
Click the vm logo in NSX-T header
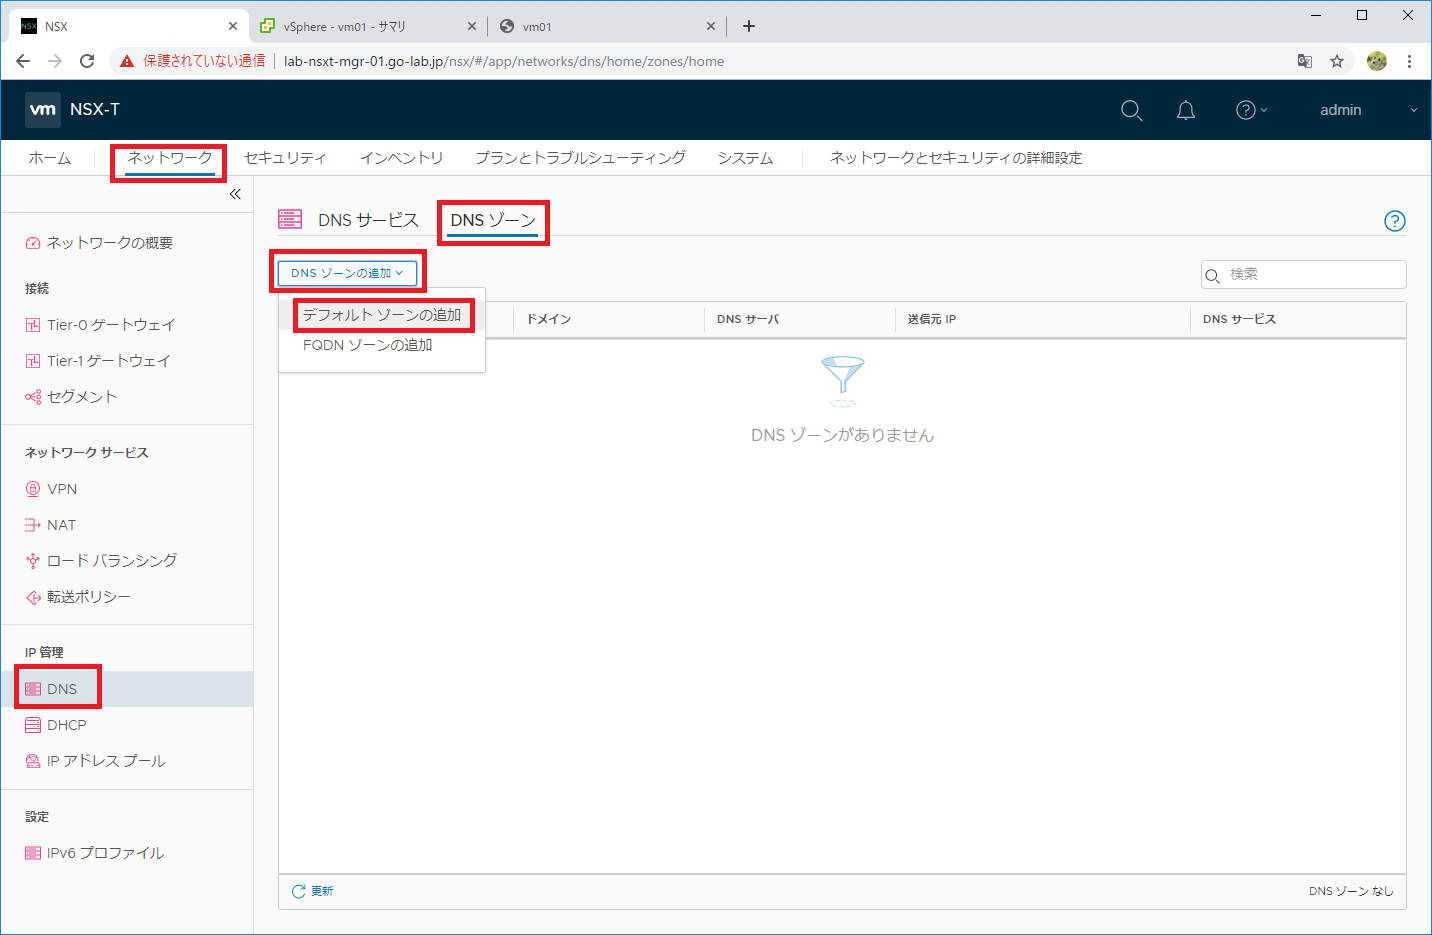43,109
